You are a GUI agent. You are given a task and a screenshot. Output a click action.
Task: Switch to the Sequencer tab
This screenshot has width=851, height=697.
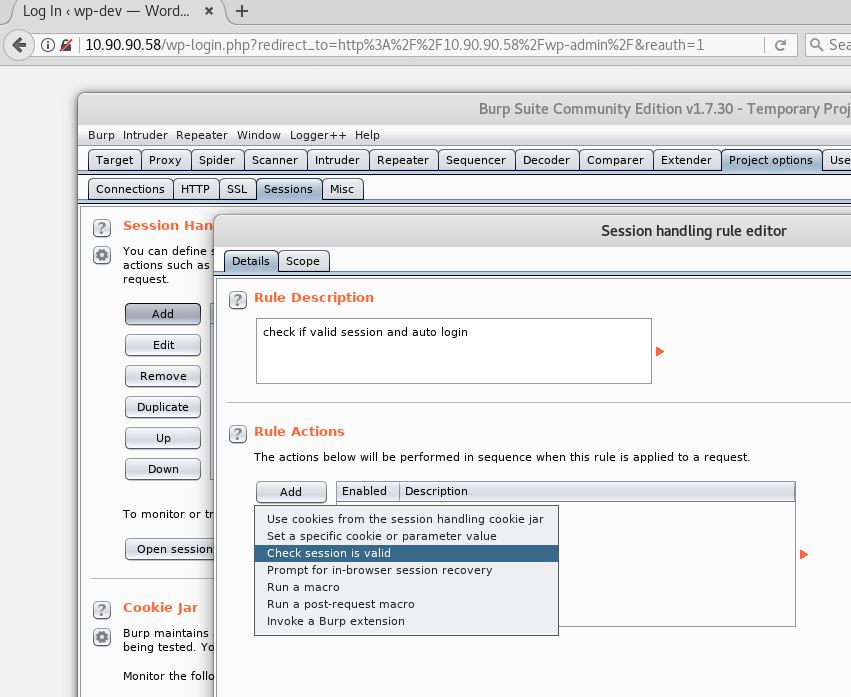coord(475,160)
